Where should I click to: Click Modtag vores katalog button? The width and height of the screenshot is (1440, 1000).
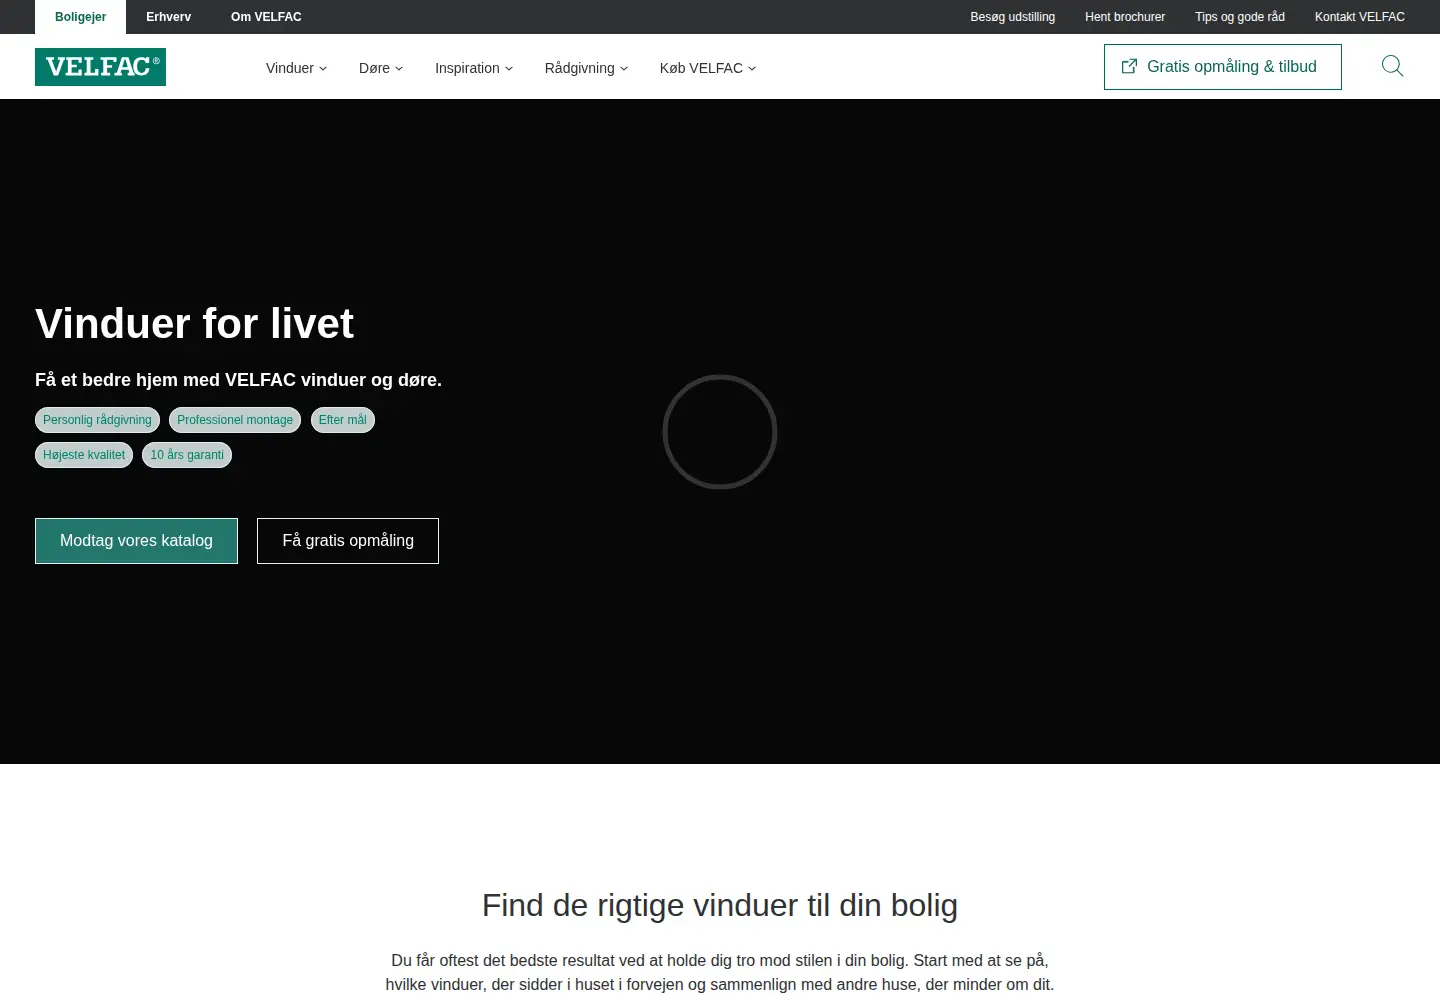pyautogui.click(x=136, y=541)
